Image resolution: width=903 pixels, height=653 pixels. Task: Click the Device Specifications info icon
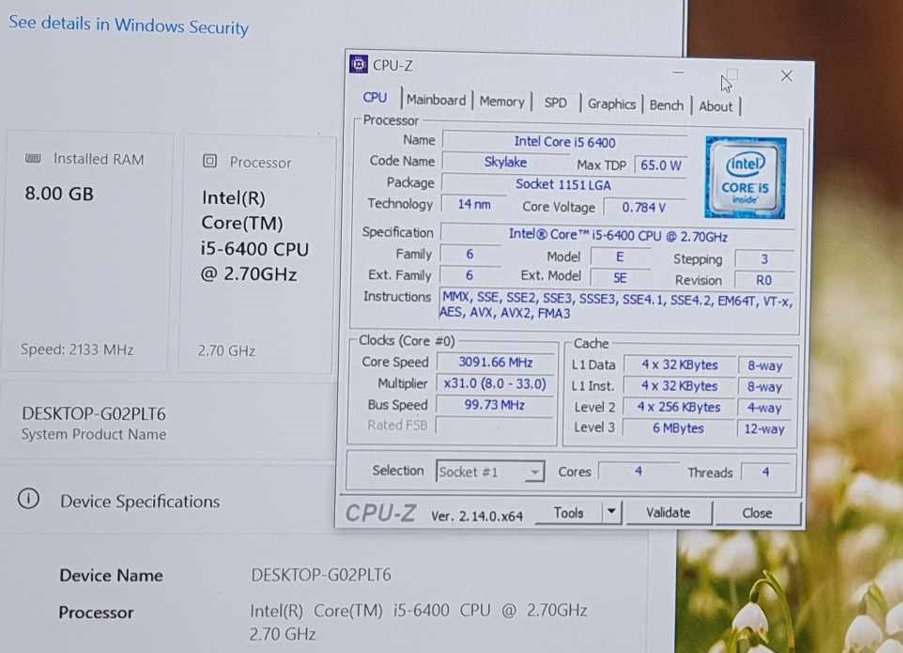pos(28,499)
